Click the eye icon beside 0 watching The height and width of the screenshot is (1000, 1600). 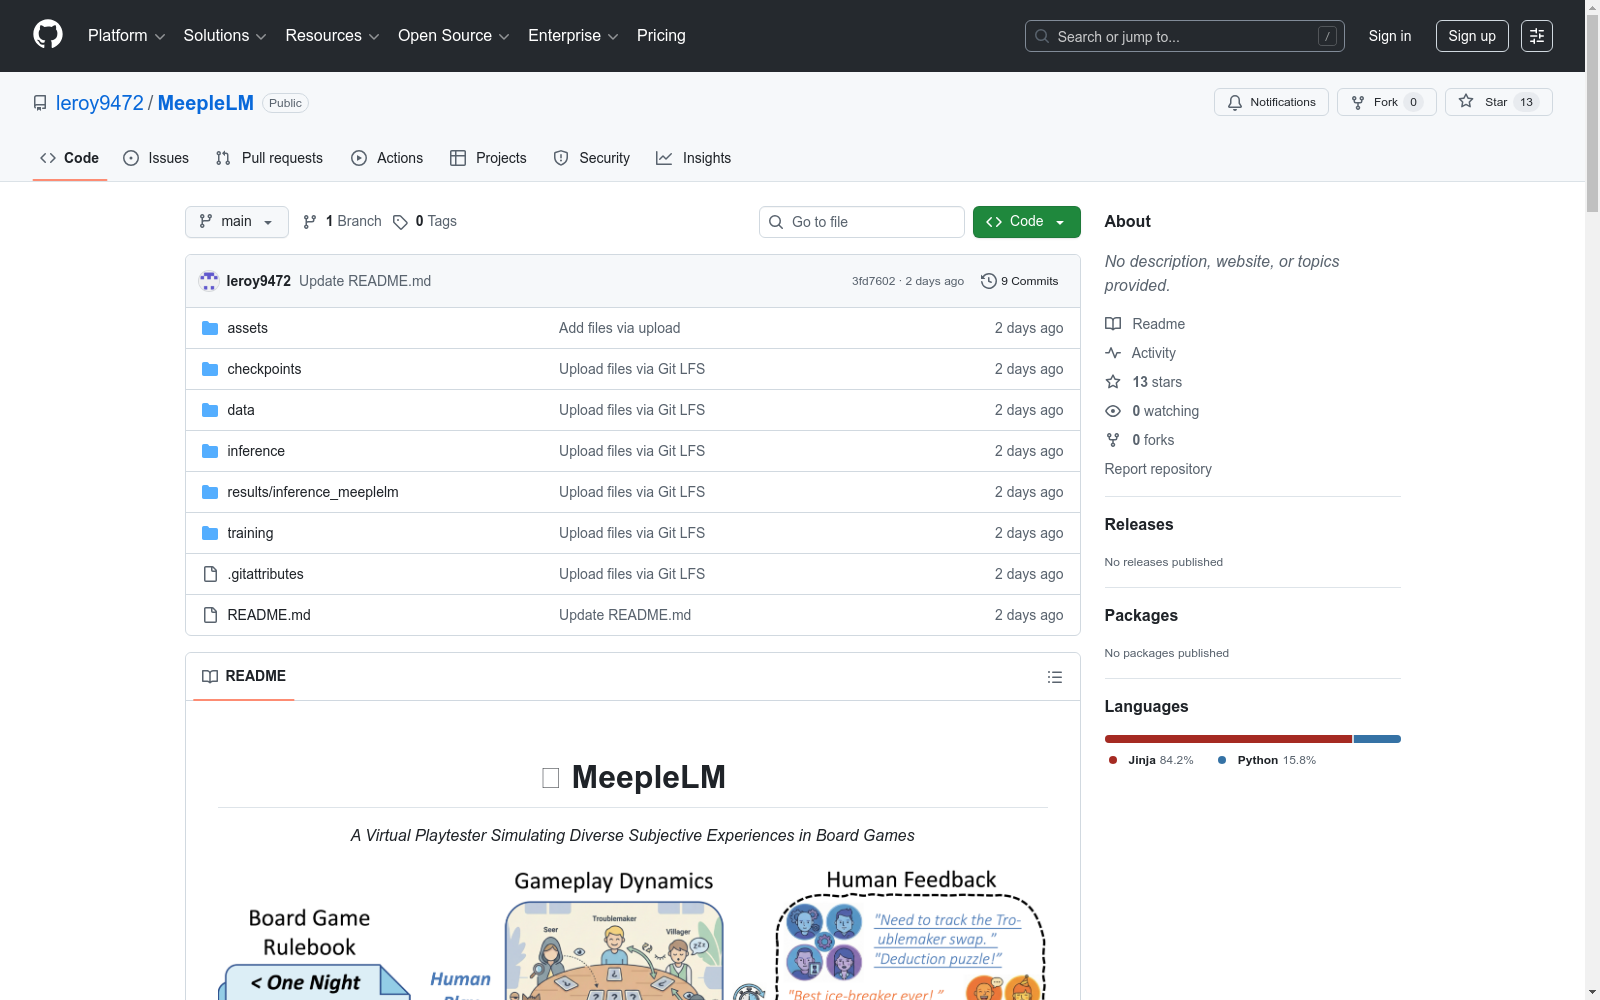[x=1113, y=411]
